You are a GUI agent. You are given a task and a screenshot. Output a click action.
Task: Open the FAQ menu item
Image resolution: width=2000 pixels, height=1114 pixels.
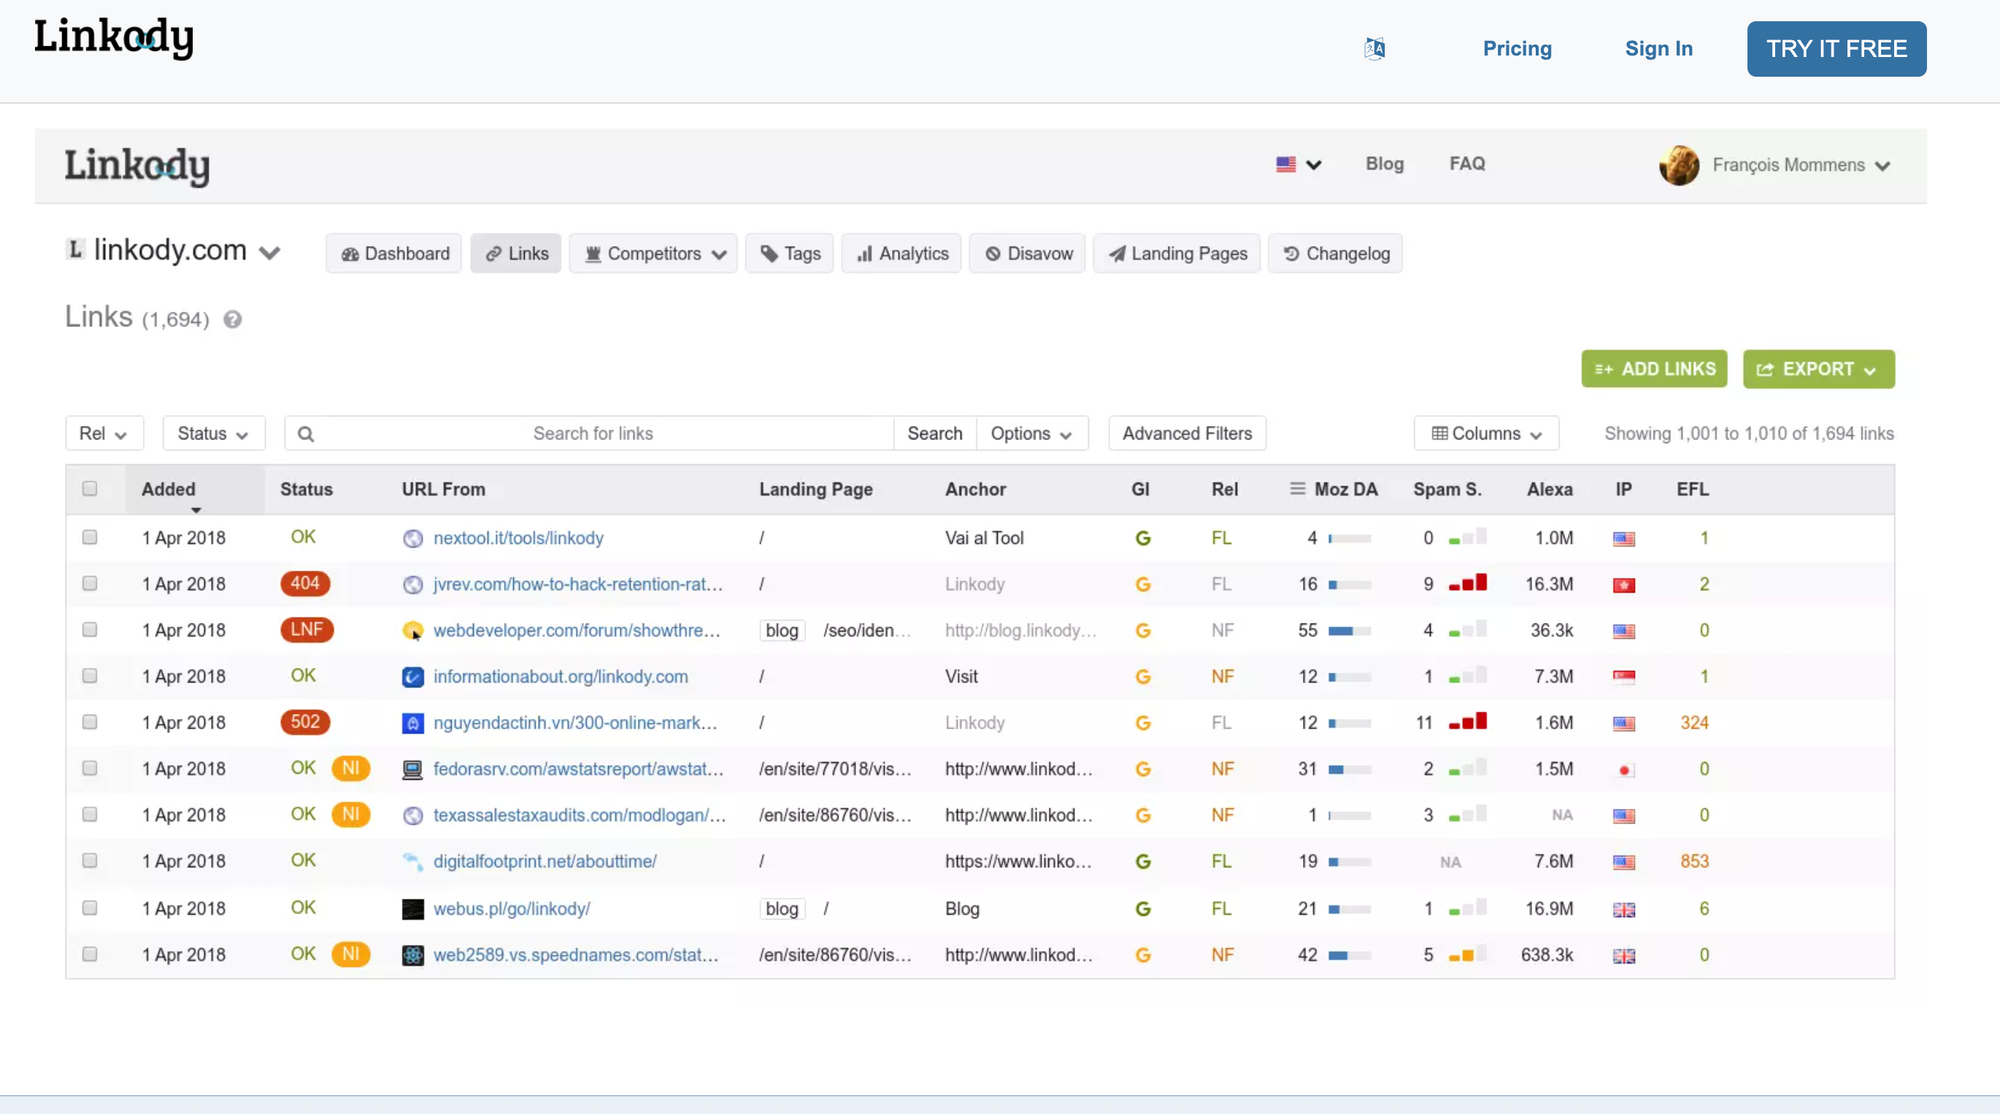1466,163
